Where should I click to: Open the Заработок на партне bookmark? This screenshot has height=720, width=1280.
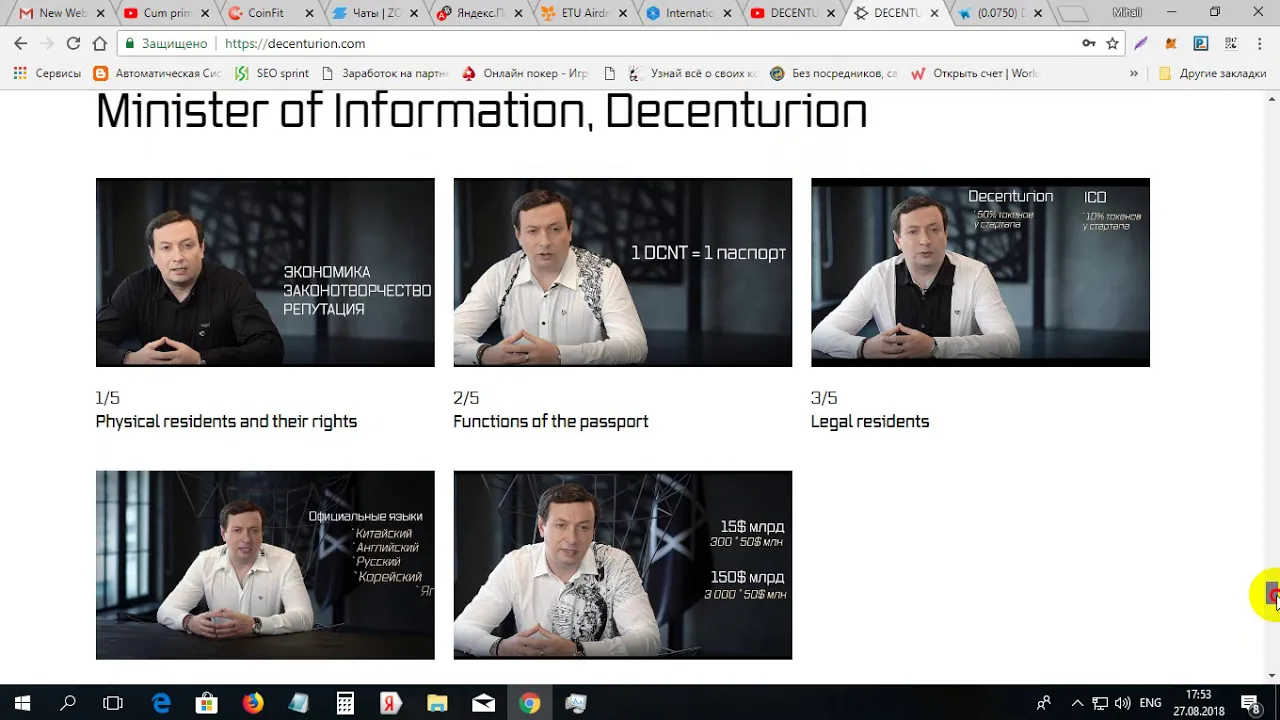coord(385,73)
